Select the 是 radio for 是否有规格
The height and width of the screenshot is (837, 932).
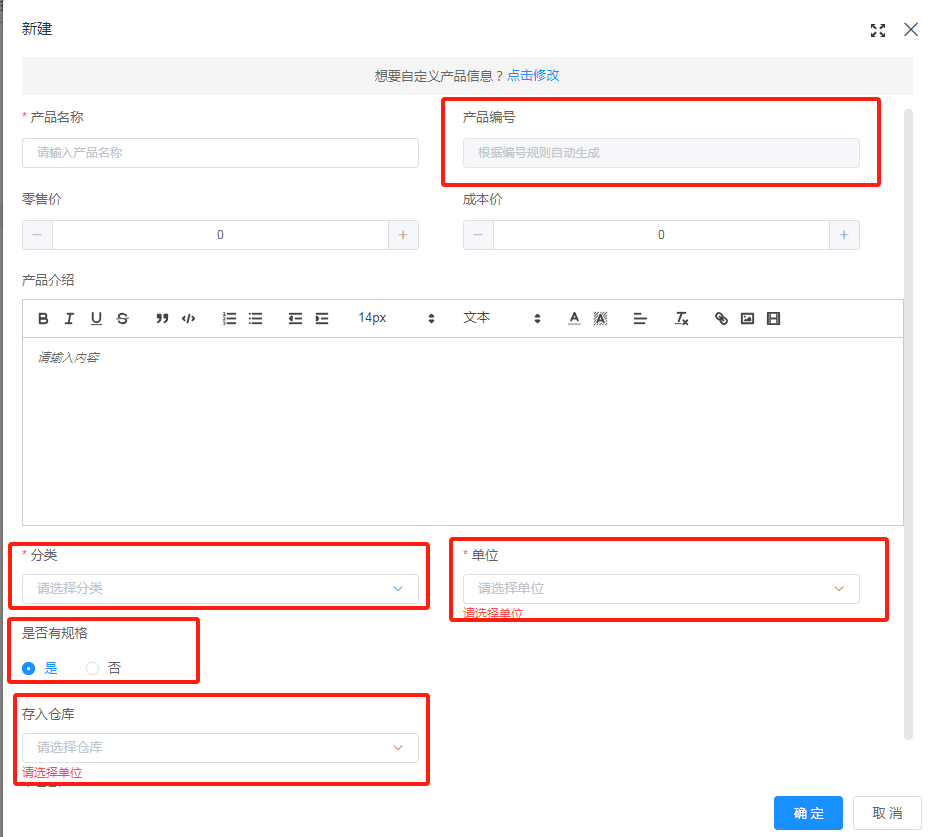tap(29, 668)
